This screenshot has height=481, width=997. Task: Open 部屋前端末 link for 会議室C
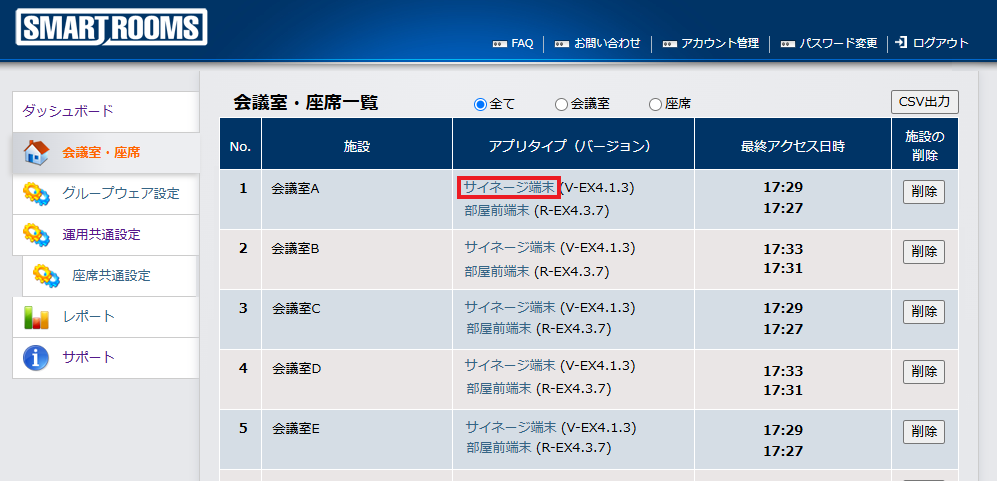(x=499, y=327)
